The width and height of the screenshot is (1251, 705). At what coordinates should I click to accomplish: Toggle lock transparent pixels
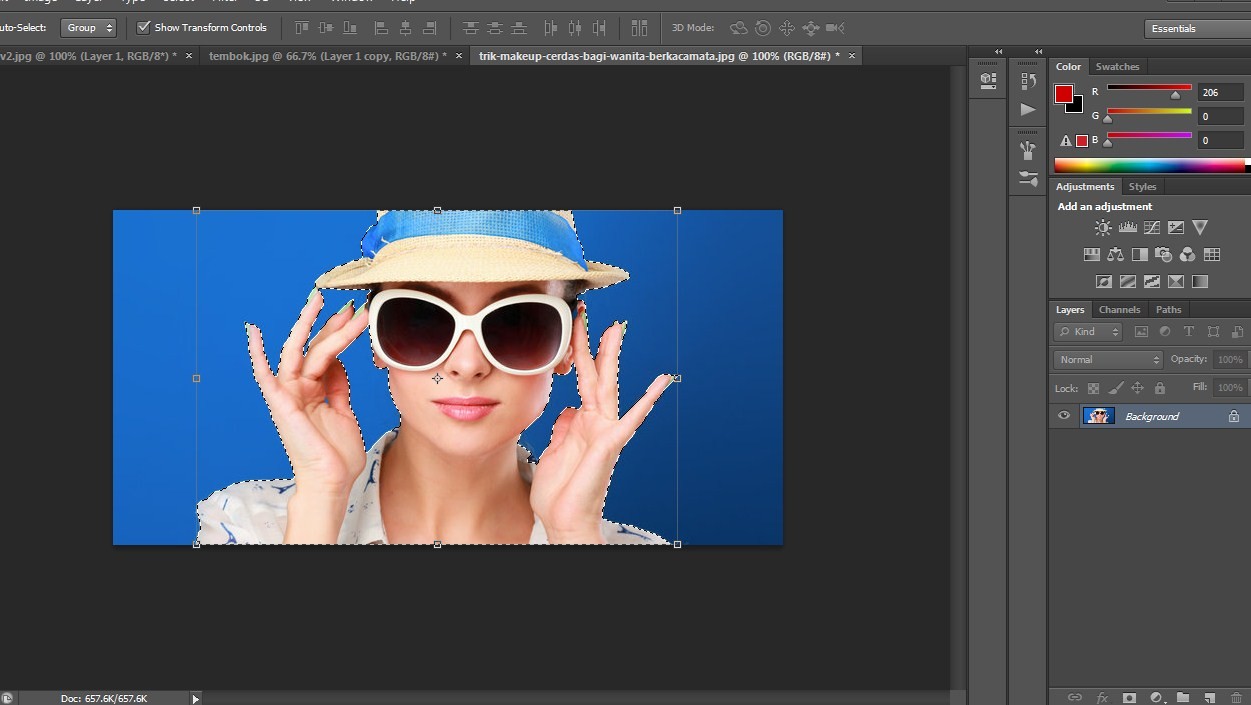[1093, 388]
